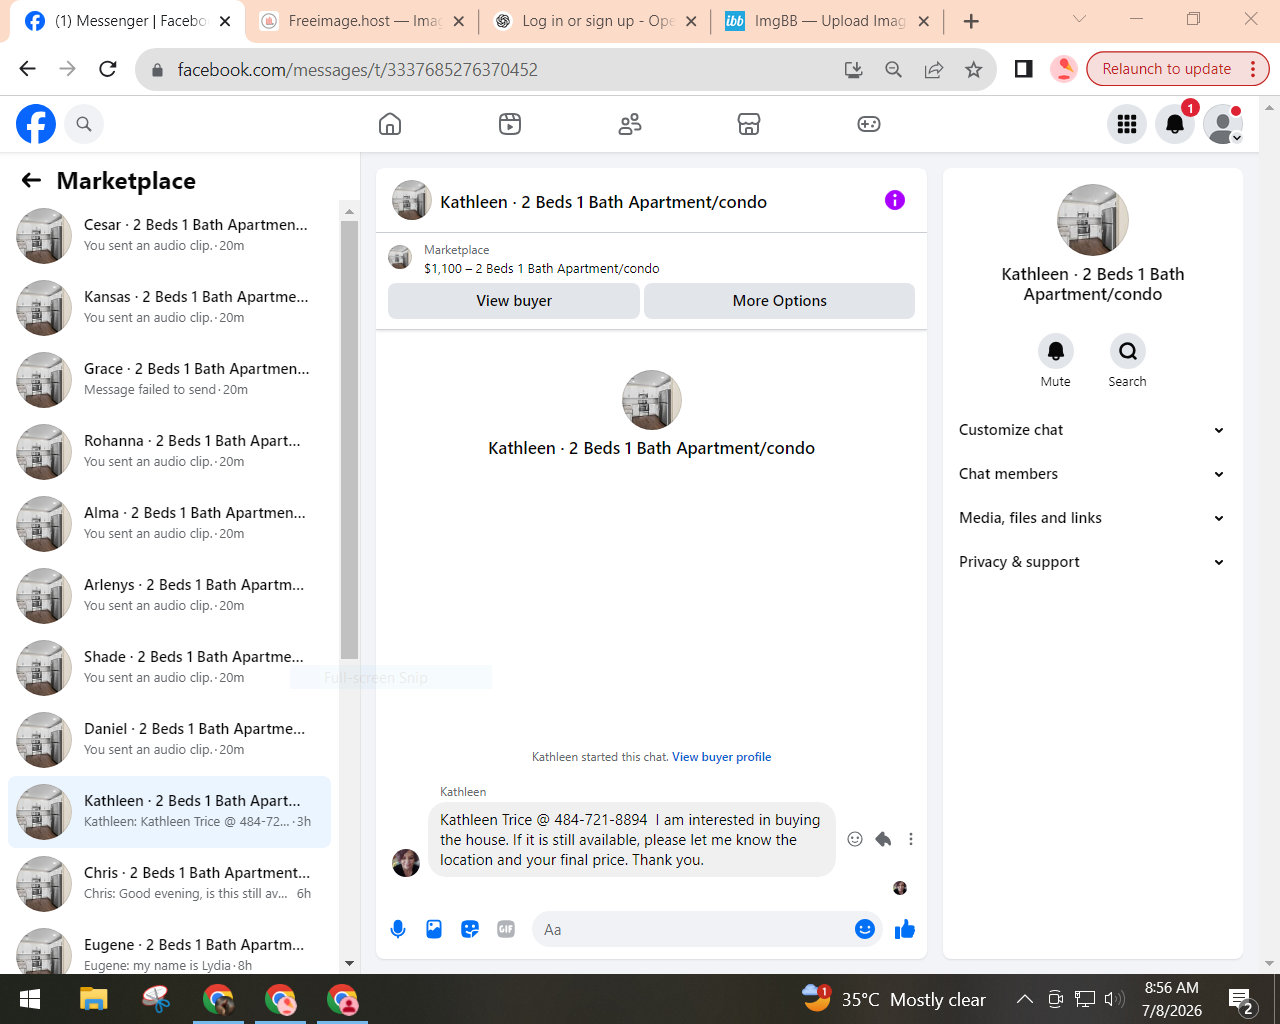Open File Explorer from taskbar
Screen dimensions: 1280x1024
[x=93, y=999]
